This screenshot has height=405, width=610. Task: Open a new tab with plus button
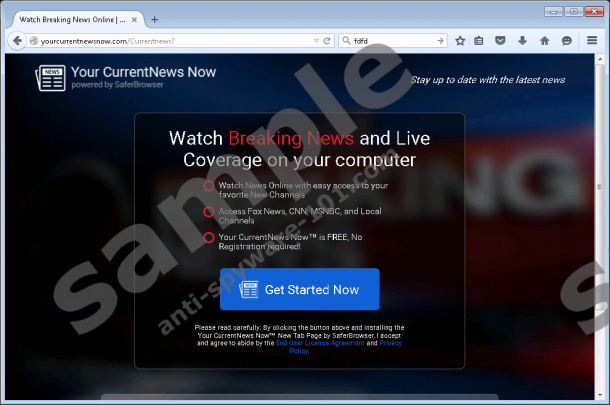tap(154, 19)
